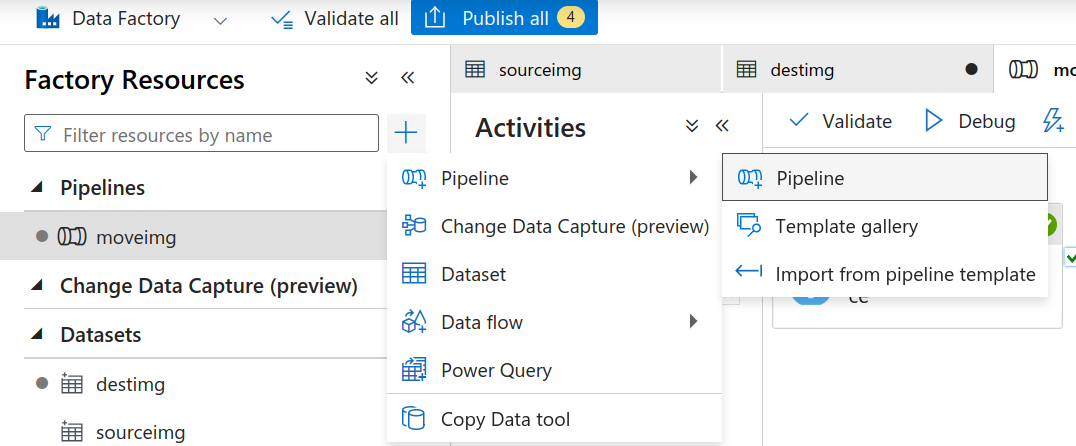Click the Publish all button
The height and width of the screenshot is (446, 1076).
(504, 18)
